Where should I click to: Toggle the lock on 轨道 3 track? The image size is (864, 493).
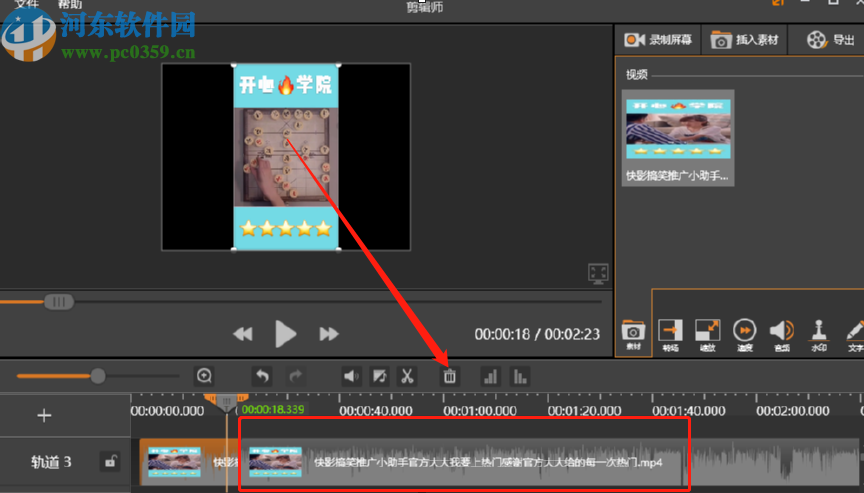coord(110,462)
